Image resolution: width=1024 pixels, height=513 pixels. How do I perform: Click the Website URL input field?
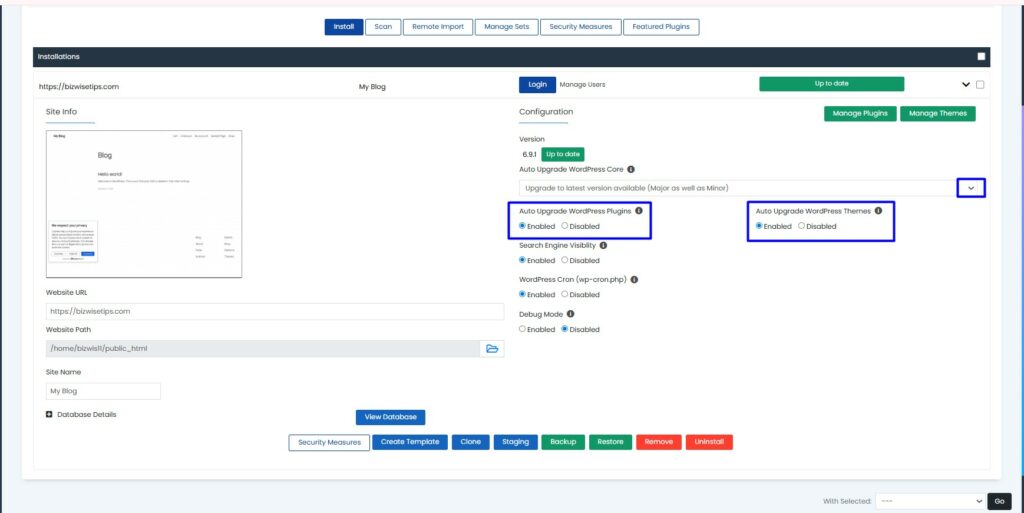(x=275, y=311)
